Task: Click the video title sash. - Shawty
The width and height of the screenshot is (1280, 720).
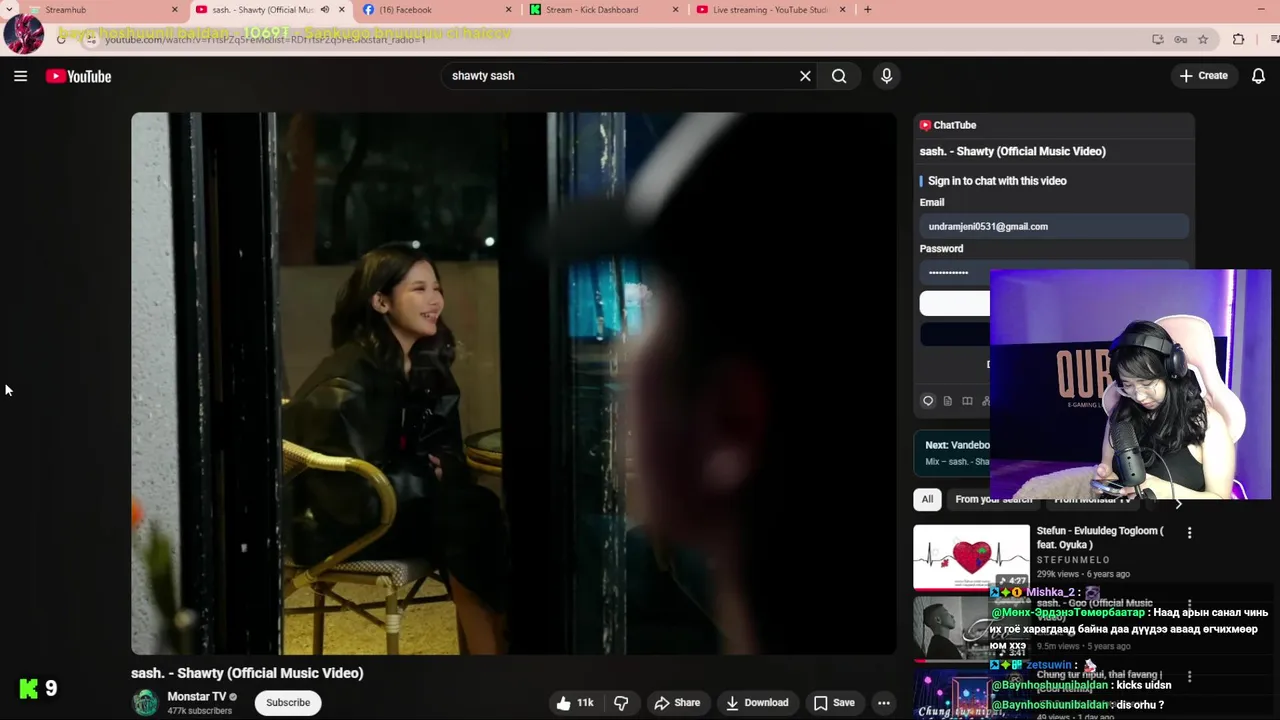Action: point(247,673)
